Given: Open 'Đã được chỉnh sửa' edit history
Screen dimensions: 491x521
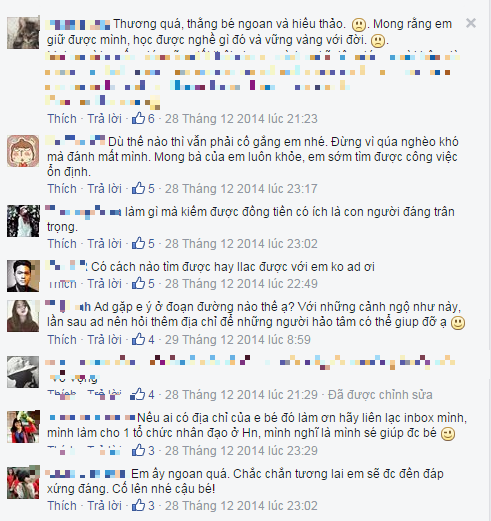Looking at the screenshot, I should tap(380, 395).
